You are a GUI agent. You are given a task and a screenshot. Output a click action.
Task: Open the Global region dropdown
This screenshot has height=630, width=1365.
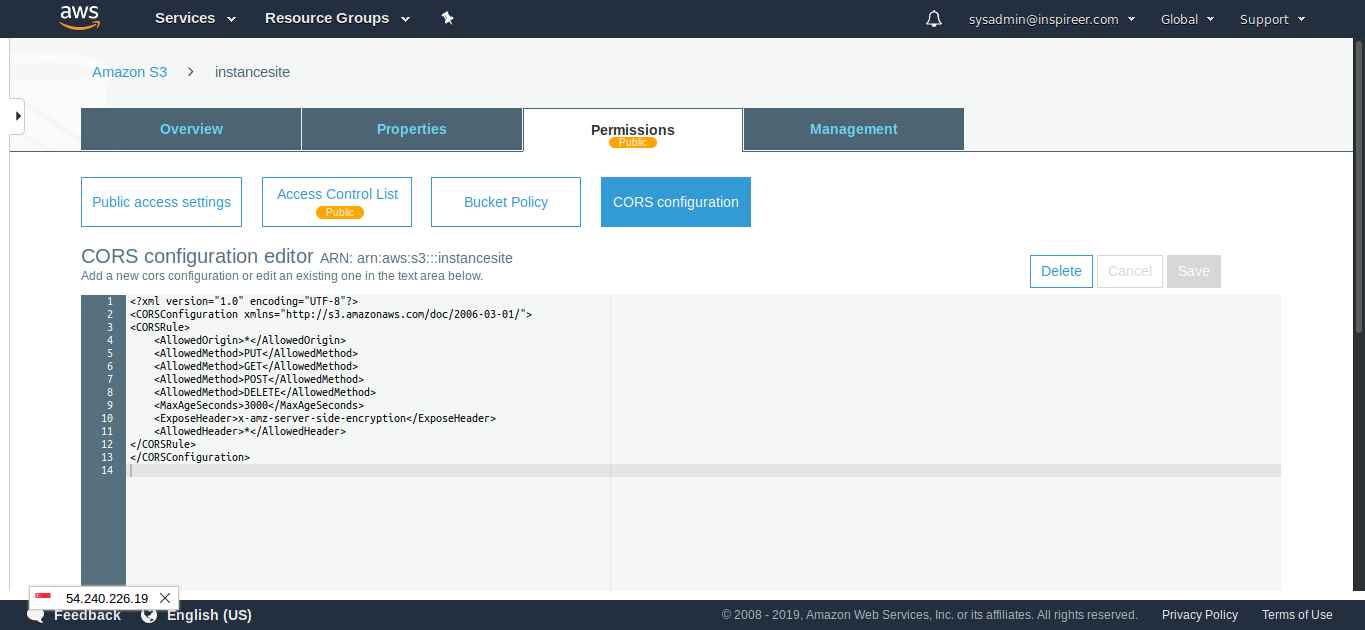tap(1187, 19)
